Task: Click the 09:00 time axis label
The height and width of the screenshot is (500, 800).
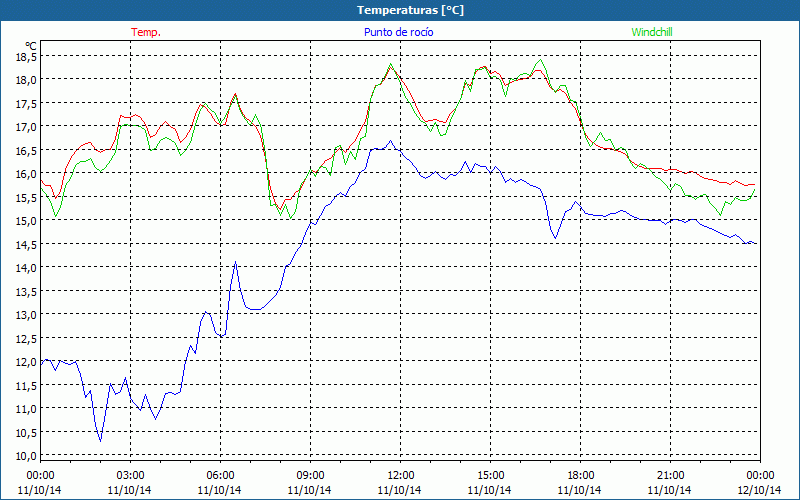Action: [310, 476]
